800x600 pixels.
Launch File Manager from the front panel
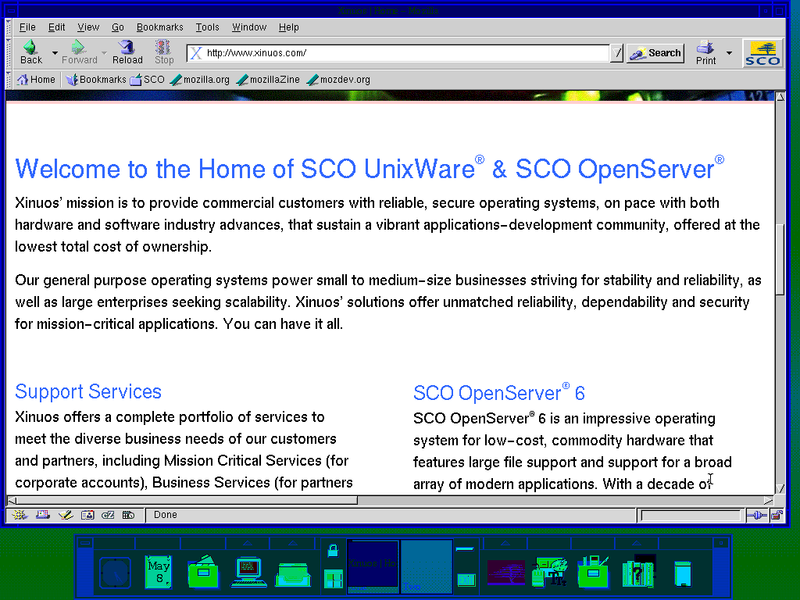pyautogui.click(x=203, y=571)
